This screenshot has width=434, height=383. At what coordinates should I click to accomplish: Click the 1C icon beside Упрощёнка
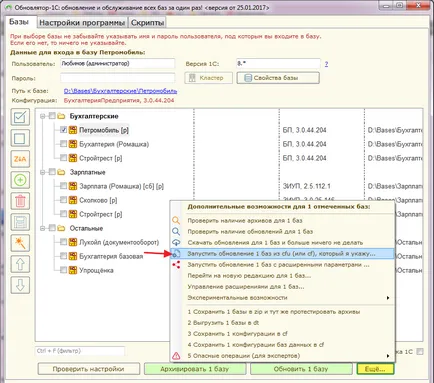[73, 270]
